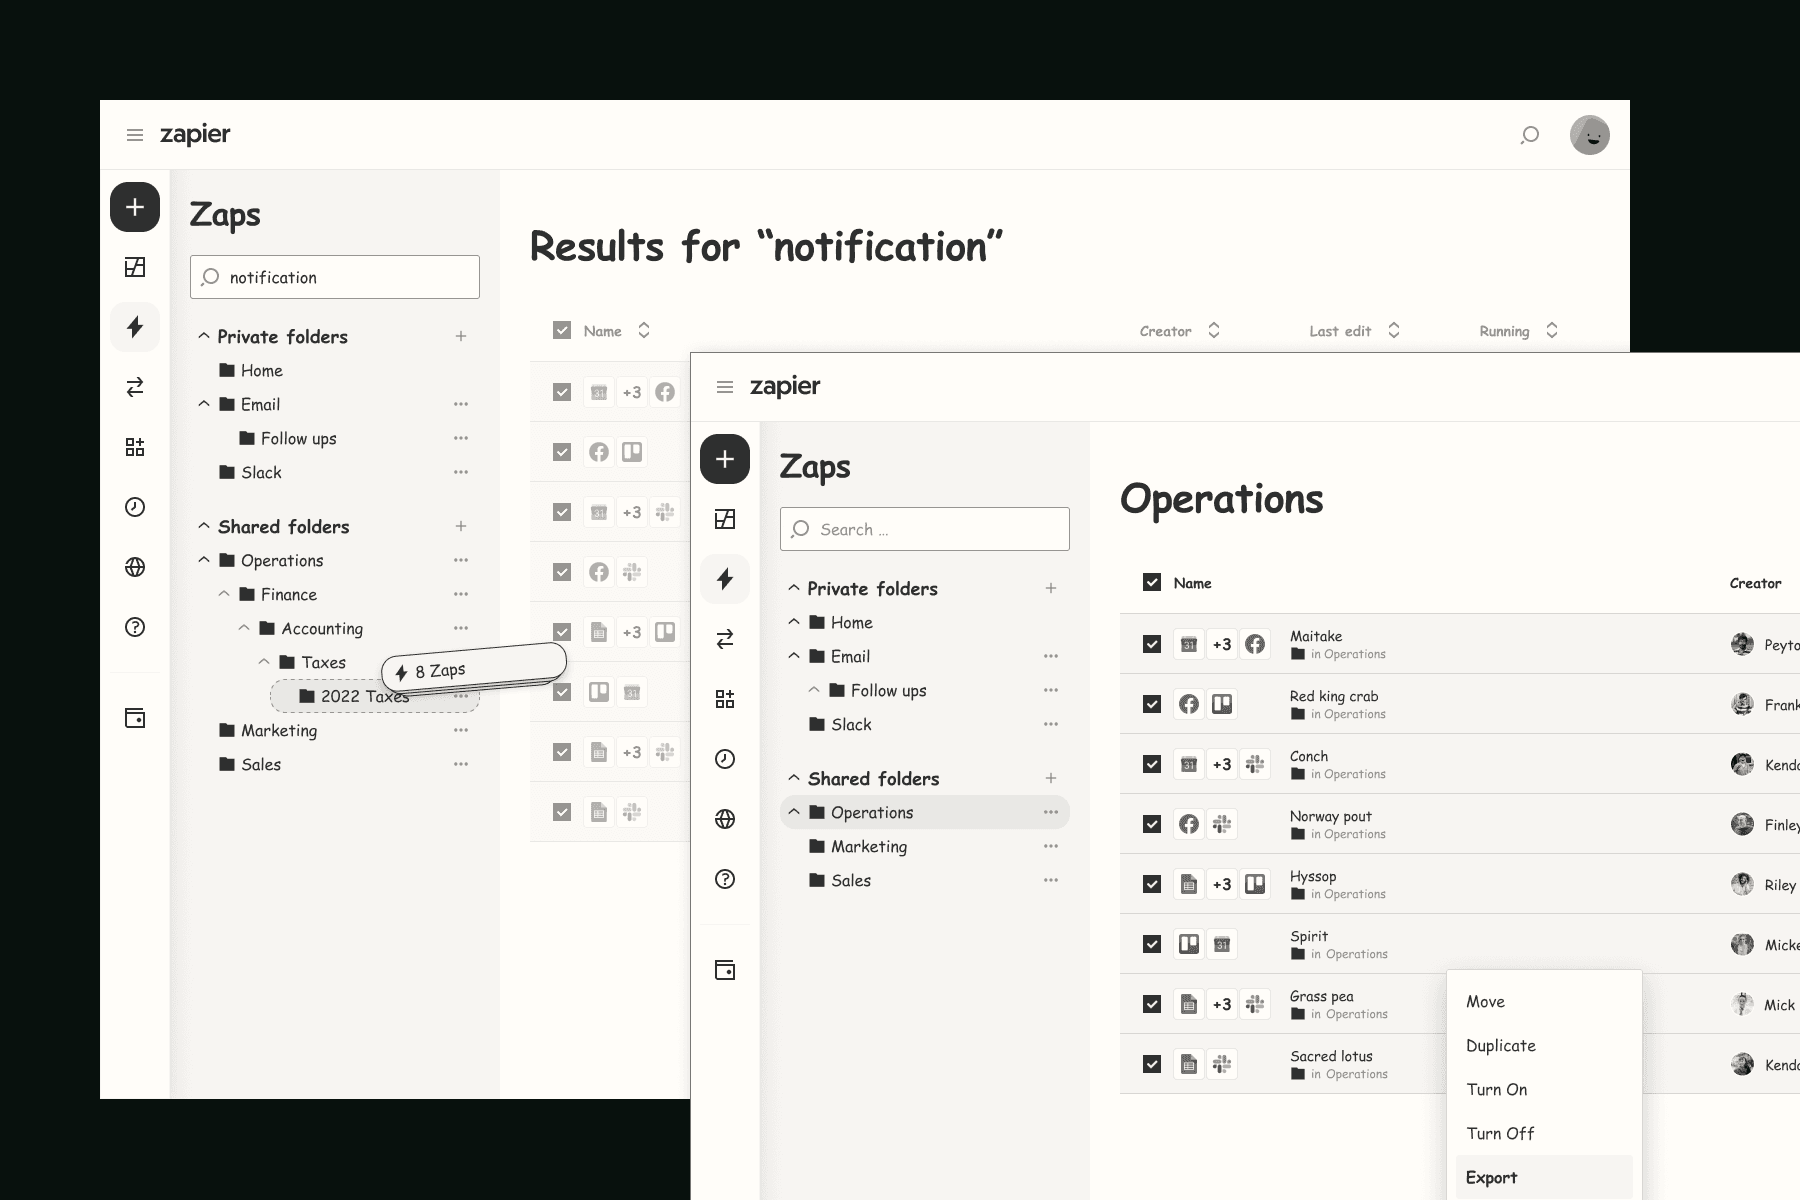This screenshot has height=1200, width=1800.
Task: Choose Turn On from the context menu
Action: pos(1544,1089)
